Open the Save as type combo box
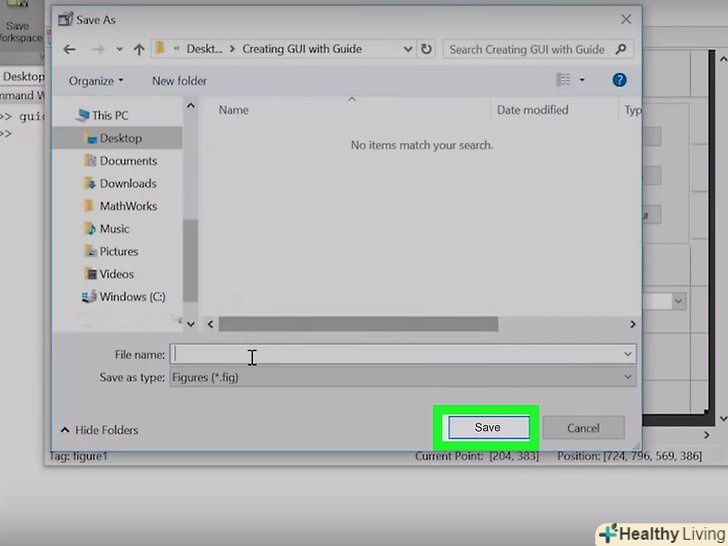Viewport: 728px width, 546px height. [403, 377]
